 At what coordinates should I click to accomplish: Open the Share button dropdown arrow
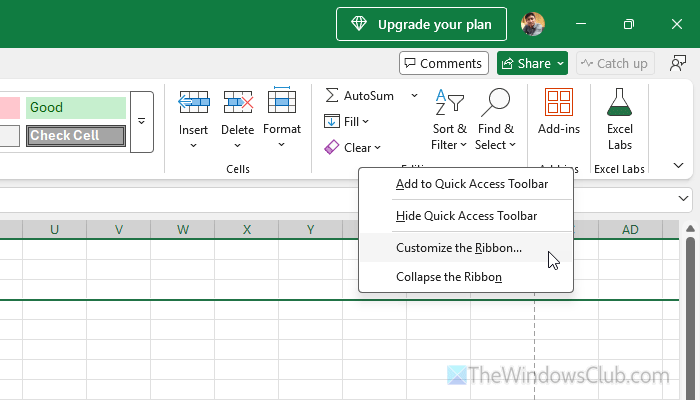560,63
